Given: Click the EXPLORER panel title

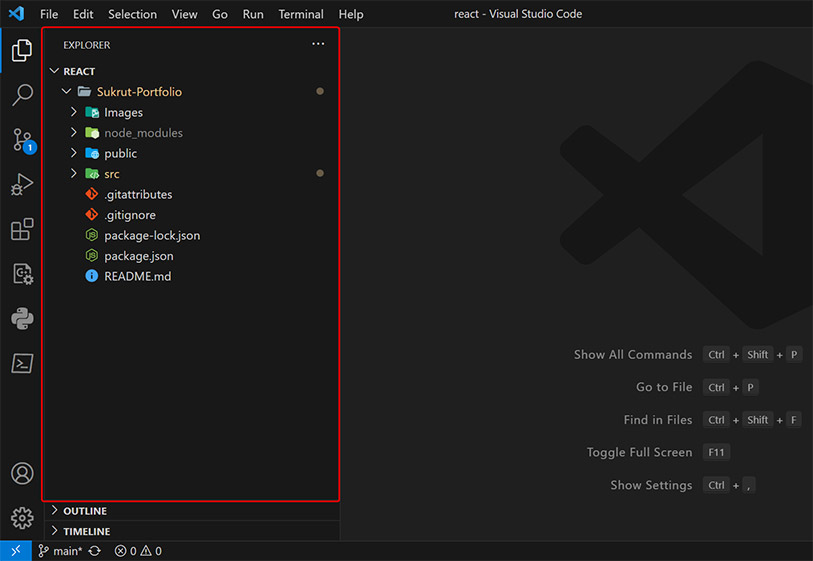Looking at the screenshot, I should 87,45.
